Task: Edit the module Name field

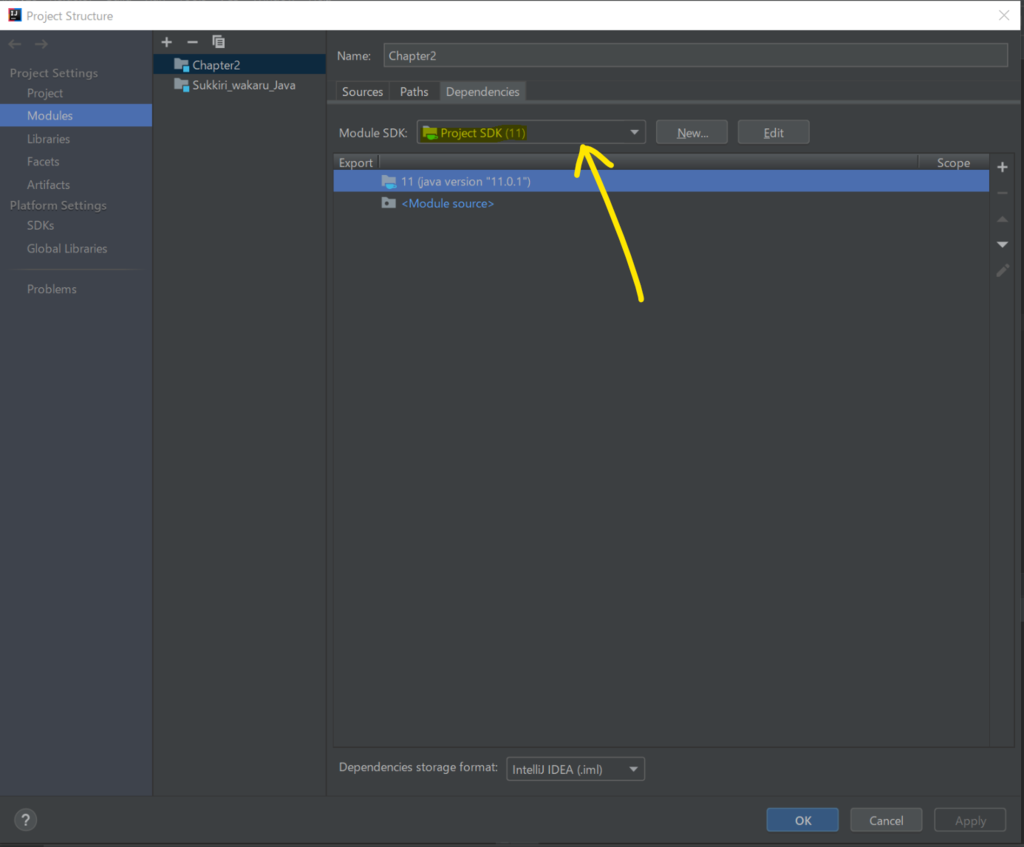Action: (x=696, y=56)
